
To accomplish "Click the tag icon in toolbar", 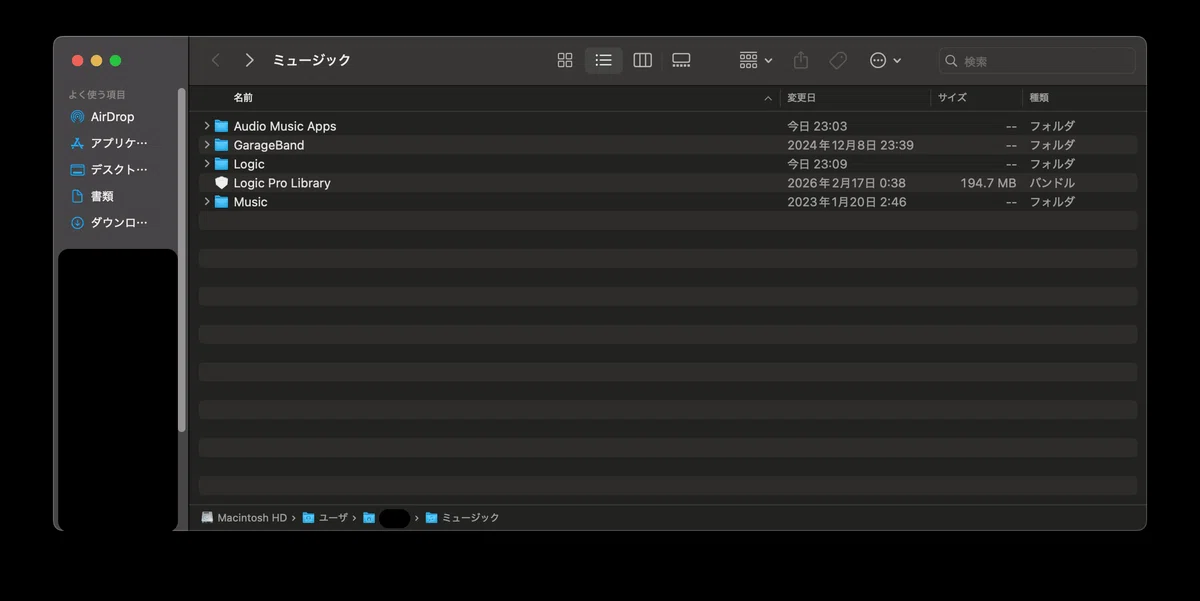I will tap(838, 61).
